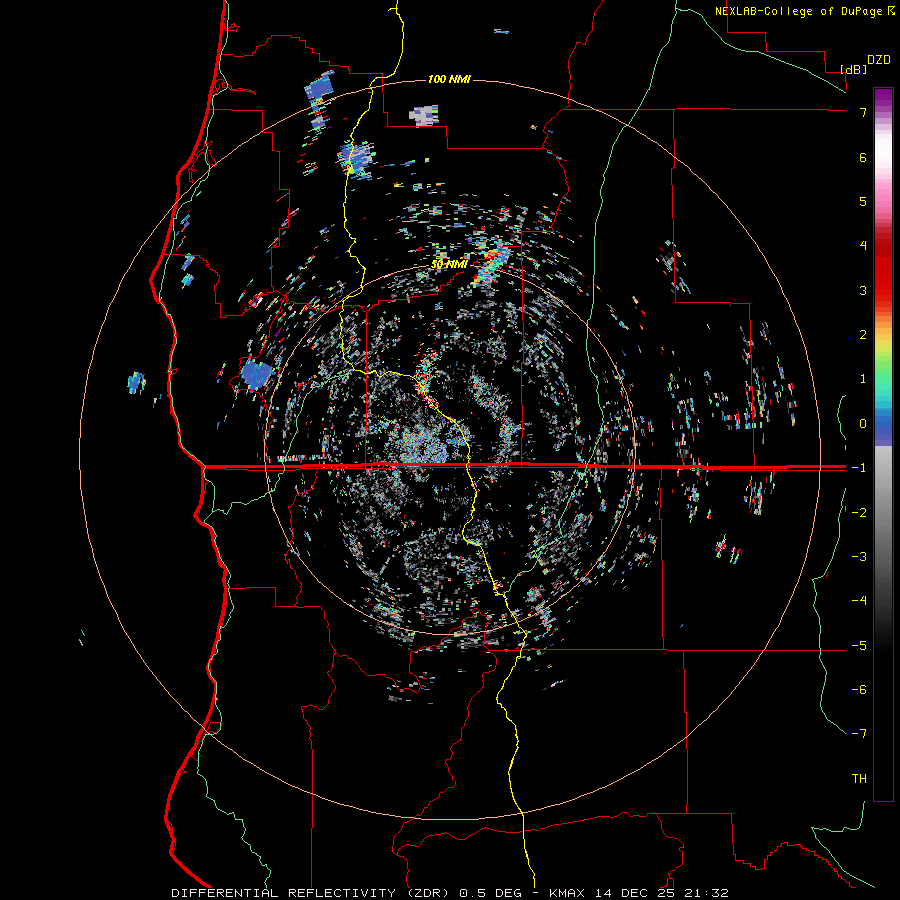Click the -4 value on the color scale

point(859,601)
